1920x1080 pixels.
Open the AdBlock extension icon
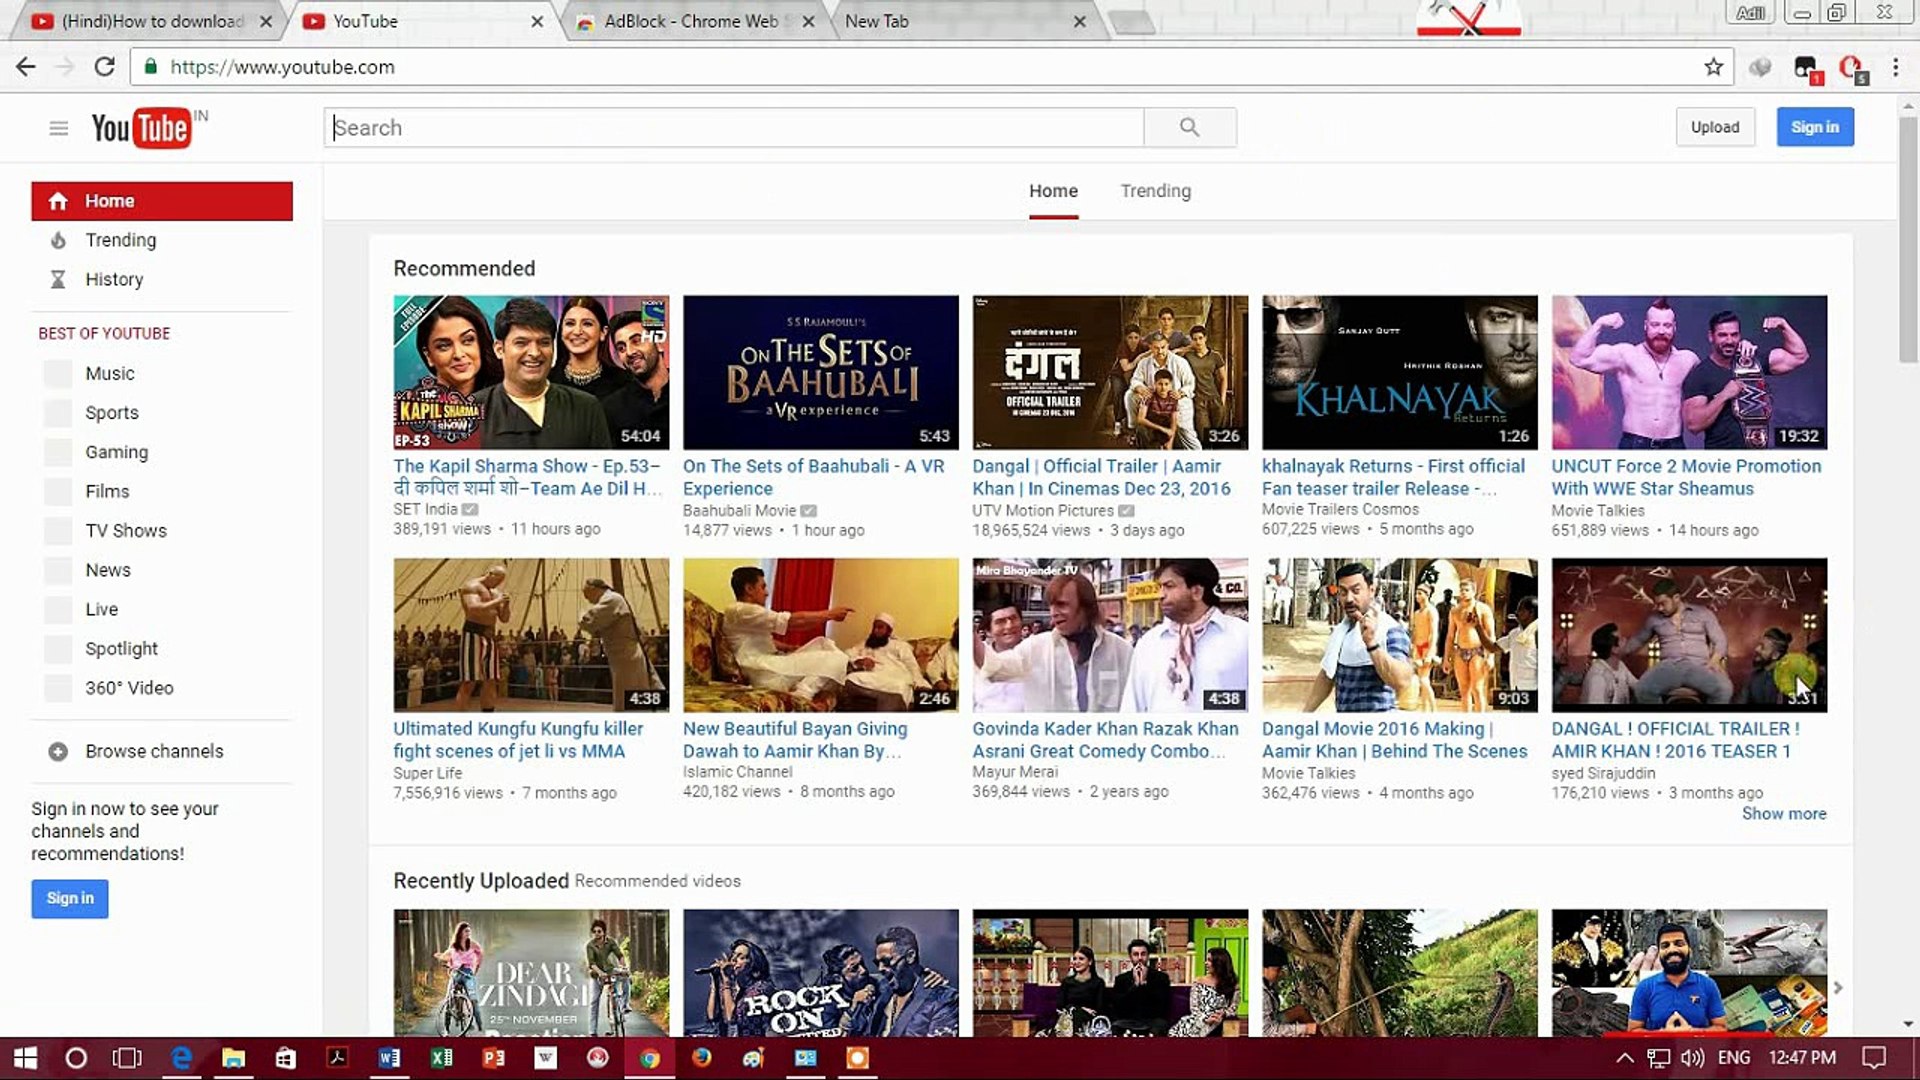(1851, 68)
